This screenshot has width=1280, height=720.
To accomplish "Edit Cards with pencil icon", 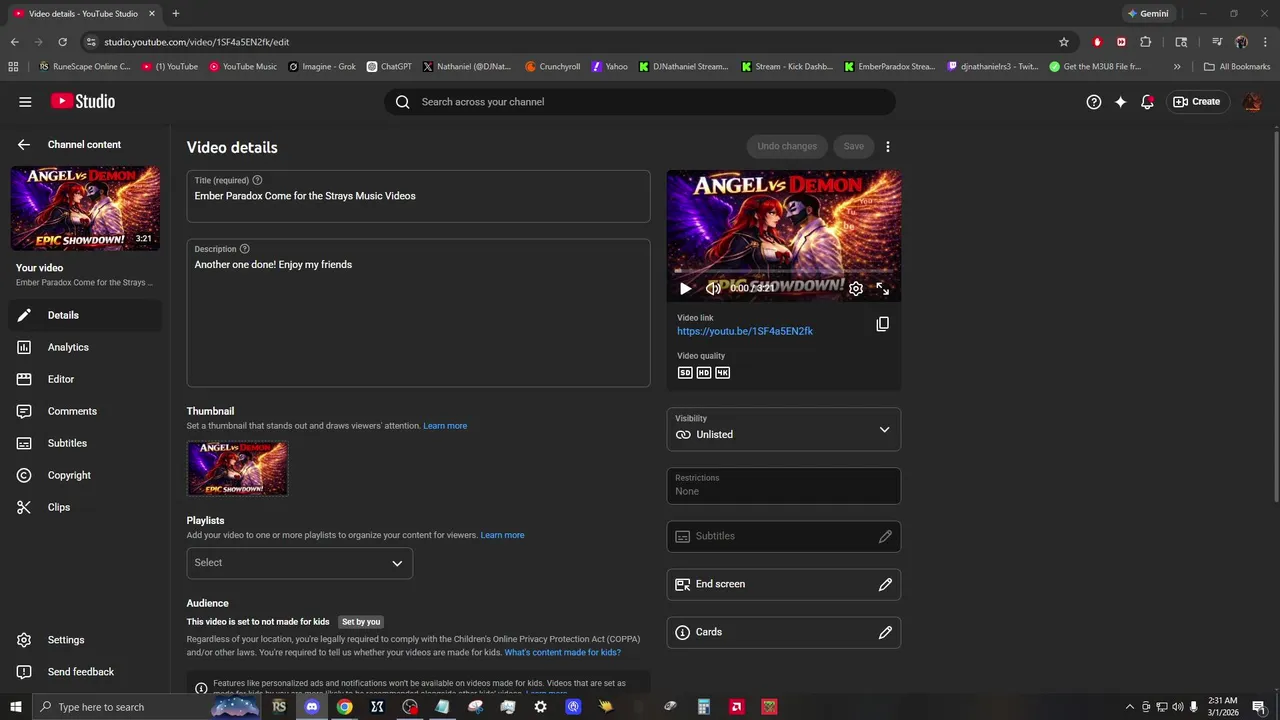I will (x=885, y=632).
